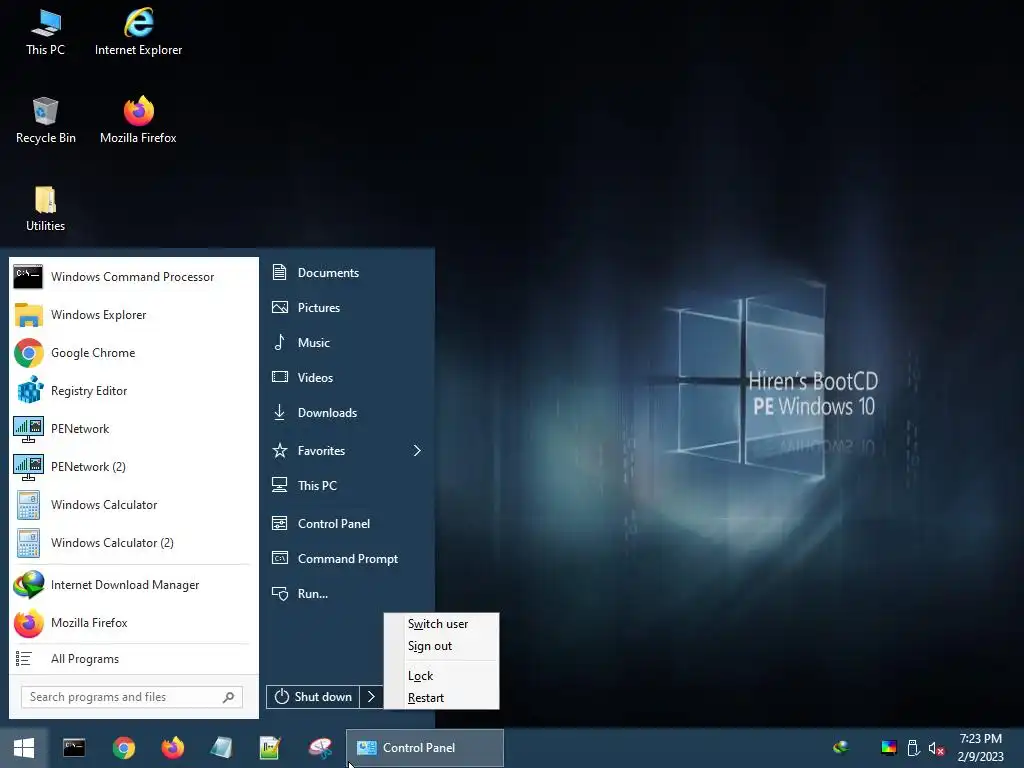Open the green chart taskbar icon

point(270,748)
